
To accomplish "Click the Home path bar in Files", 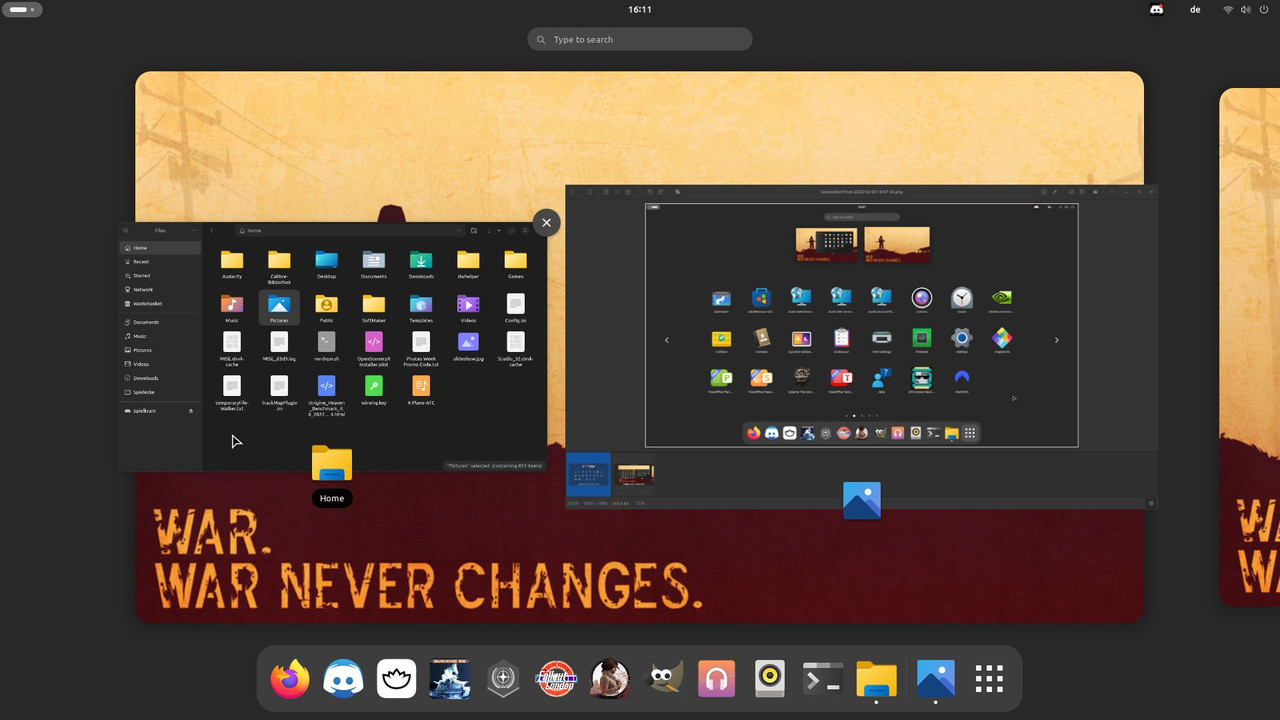I will click(349, 230).
